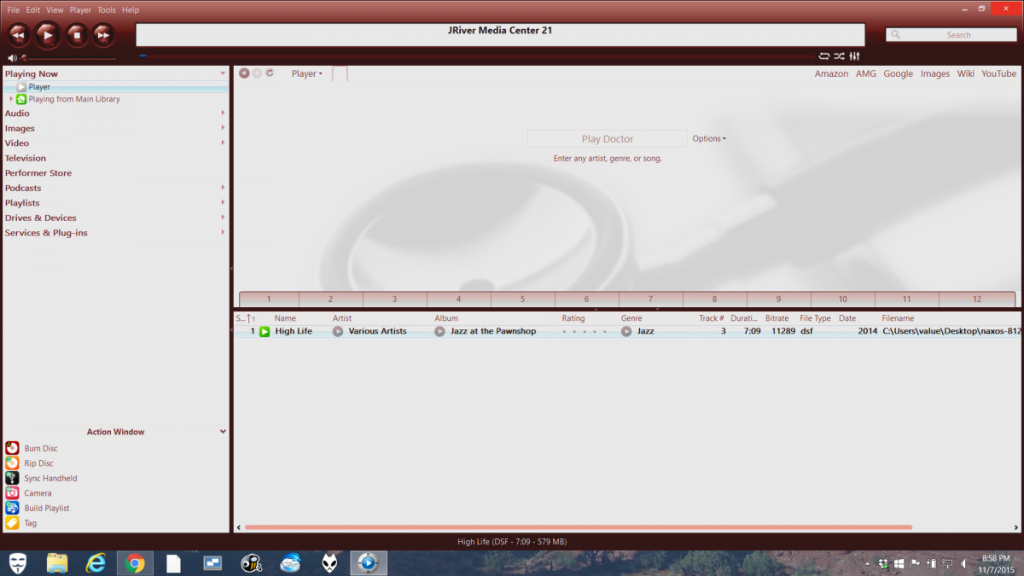Click the play icon beside Jazz genre
The width and height of the screenshot is (1024, 576).
(x=626, y=332)
